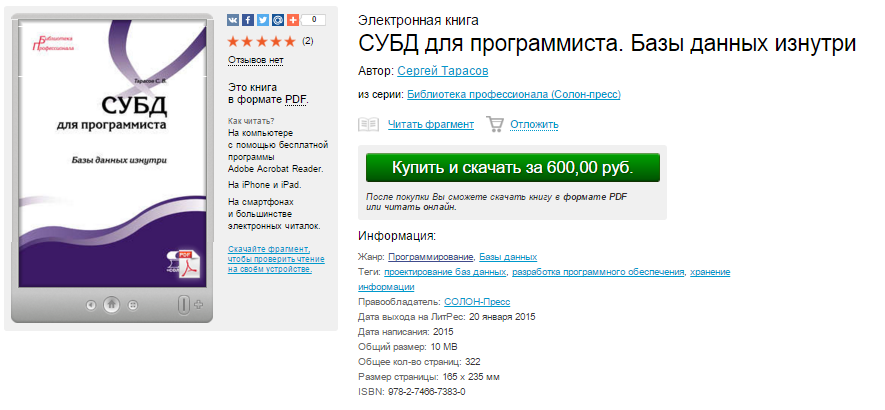Click the release date '20 января 2015'
The image size is (885, 410).
tap(502, 316)
